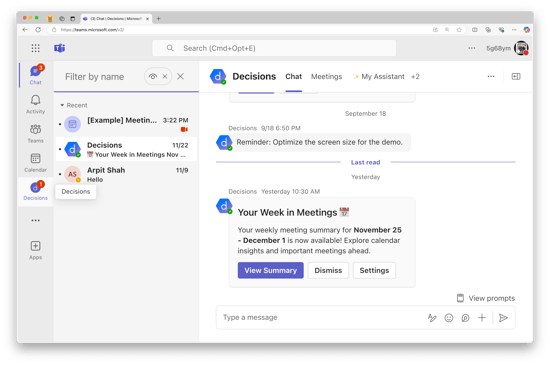Image resolution: width=550 pixels, height=365 pixels.
Task: Select the Decisions chat in list
Action: point(126,149)
